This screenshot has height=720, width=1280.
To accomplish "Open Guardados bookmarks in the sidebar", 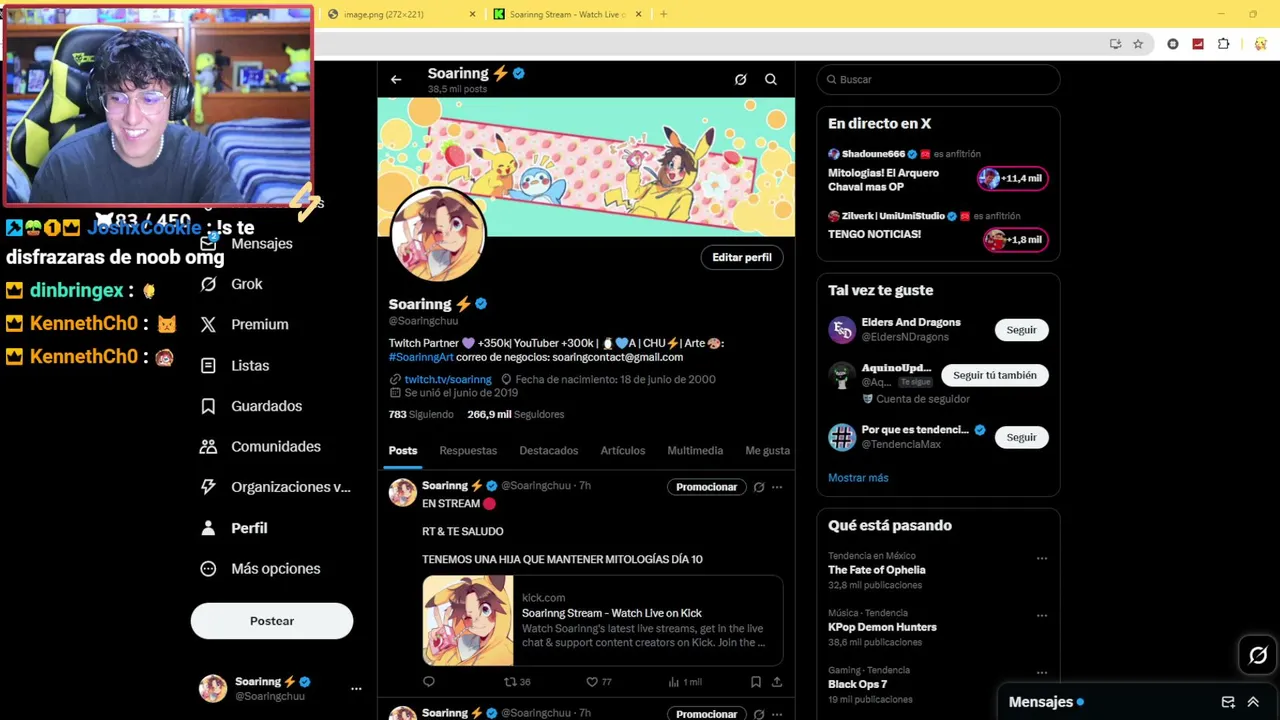I will pos(251,406).
